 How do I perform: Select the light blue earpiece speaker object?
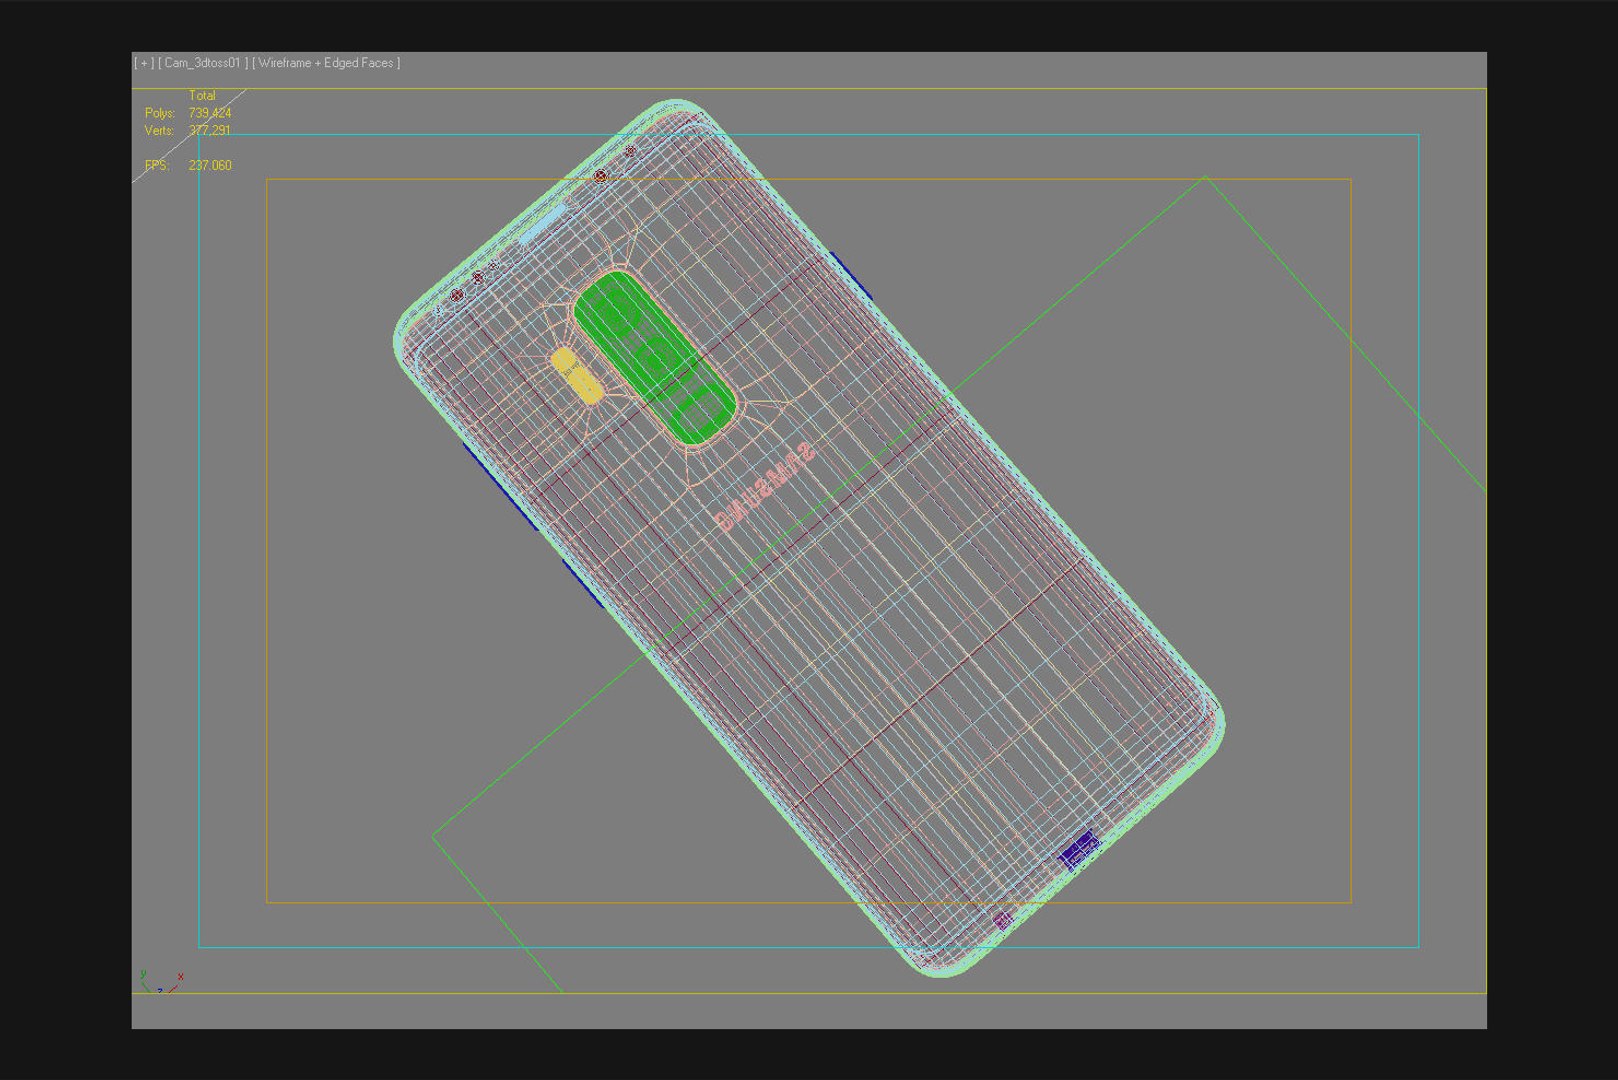(x=545, y=225)
